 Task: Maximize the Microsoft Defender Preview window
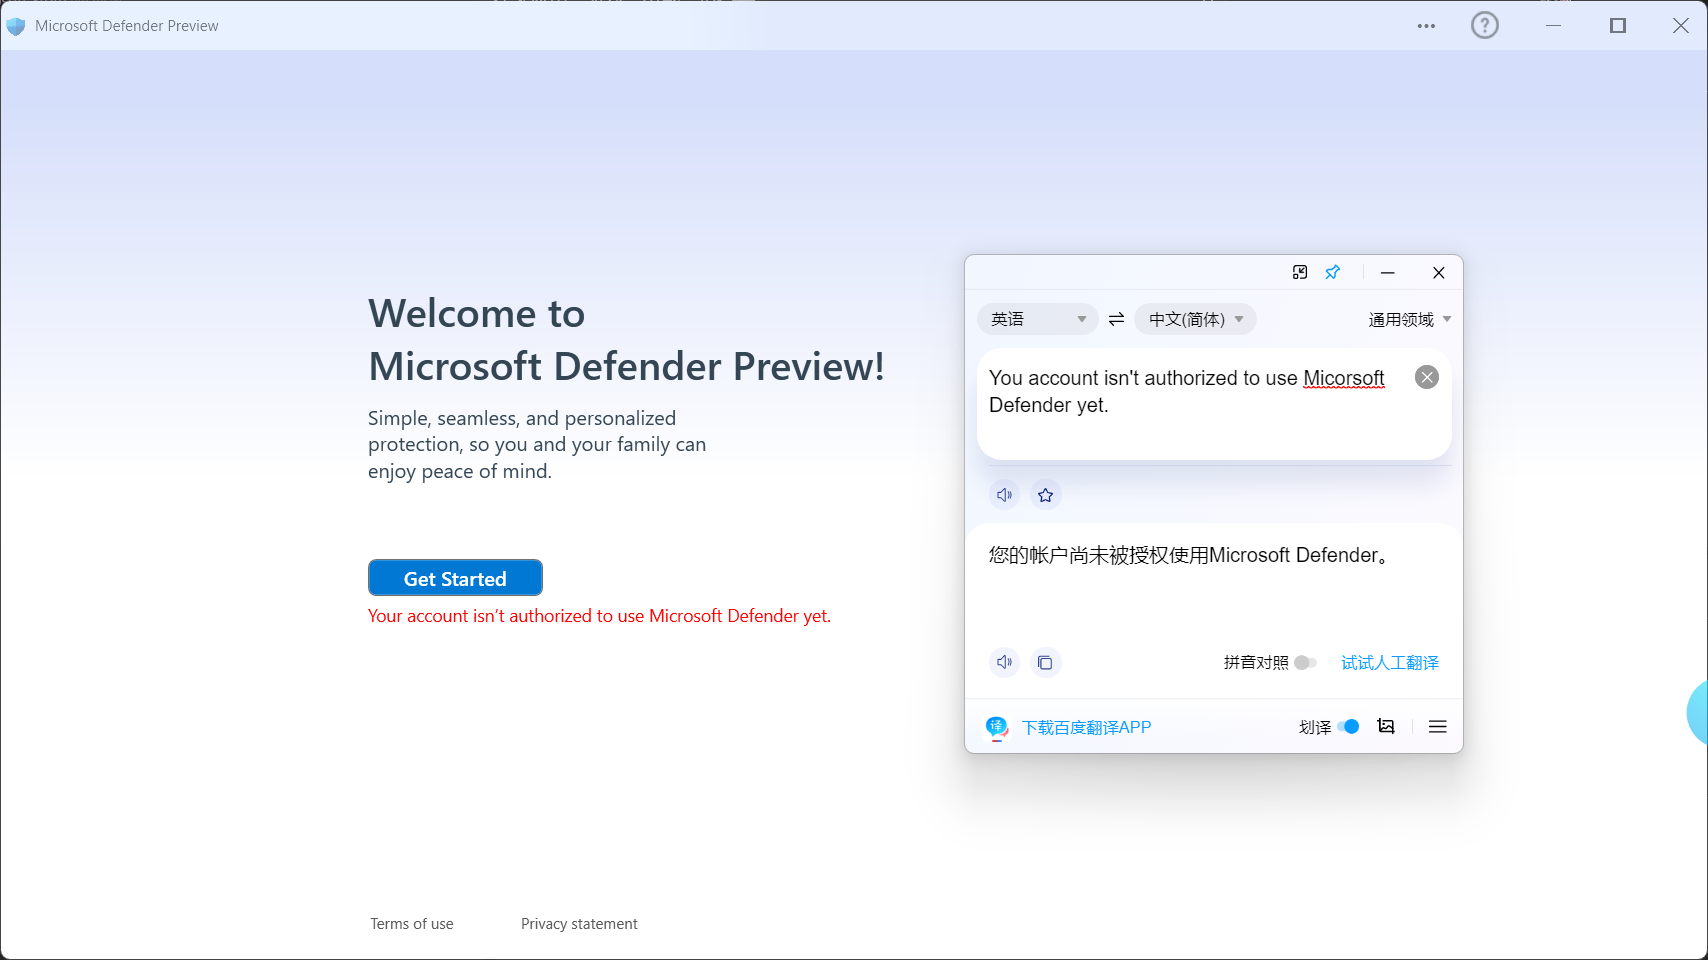[x=1618, y=26]
